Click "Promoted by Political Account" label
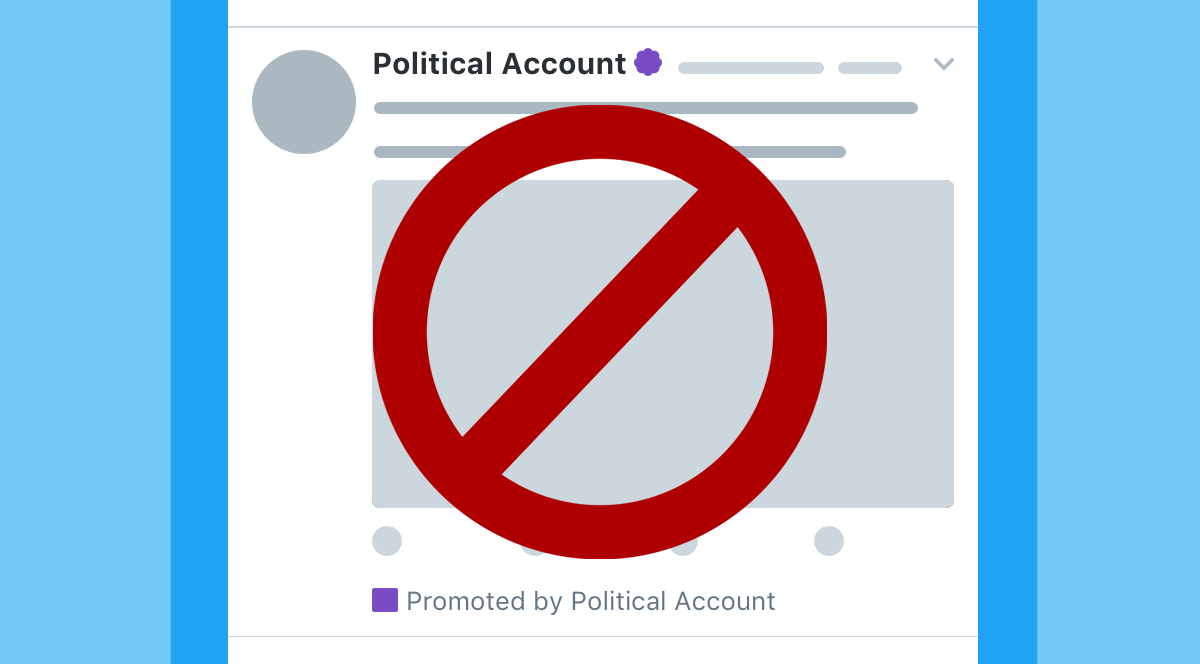 [x=590, y=601]
